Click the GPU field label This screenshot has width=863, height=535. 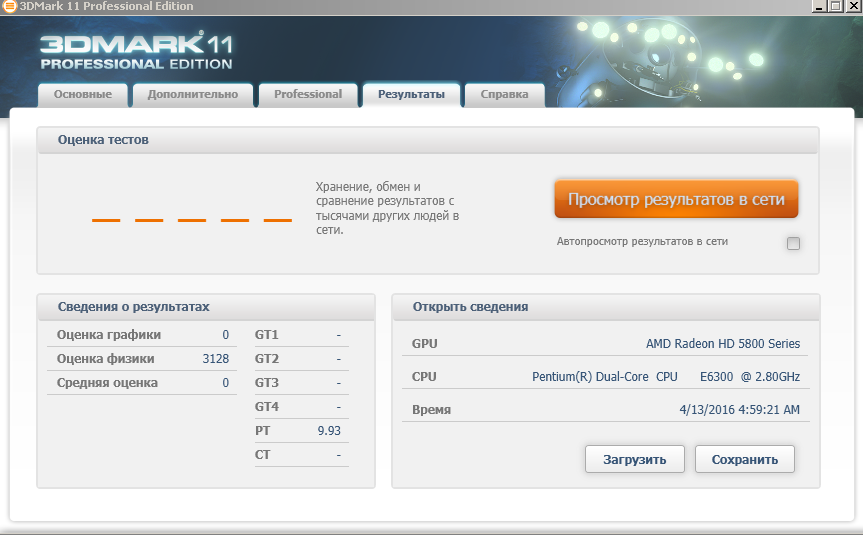pyautogui.click(x=424, y=344)
